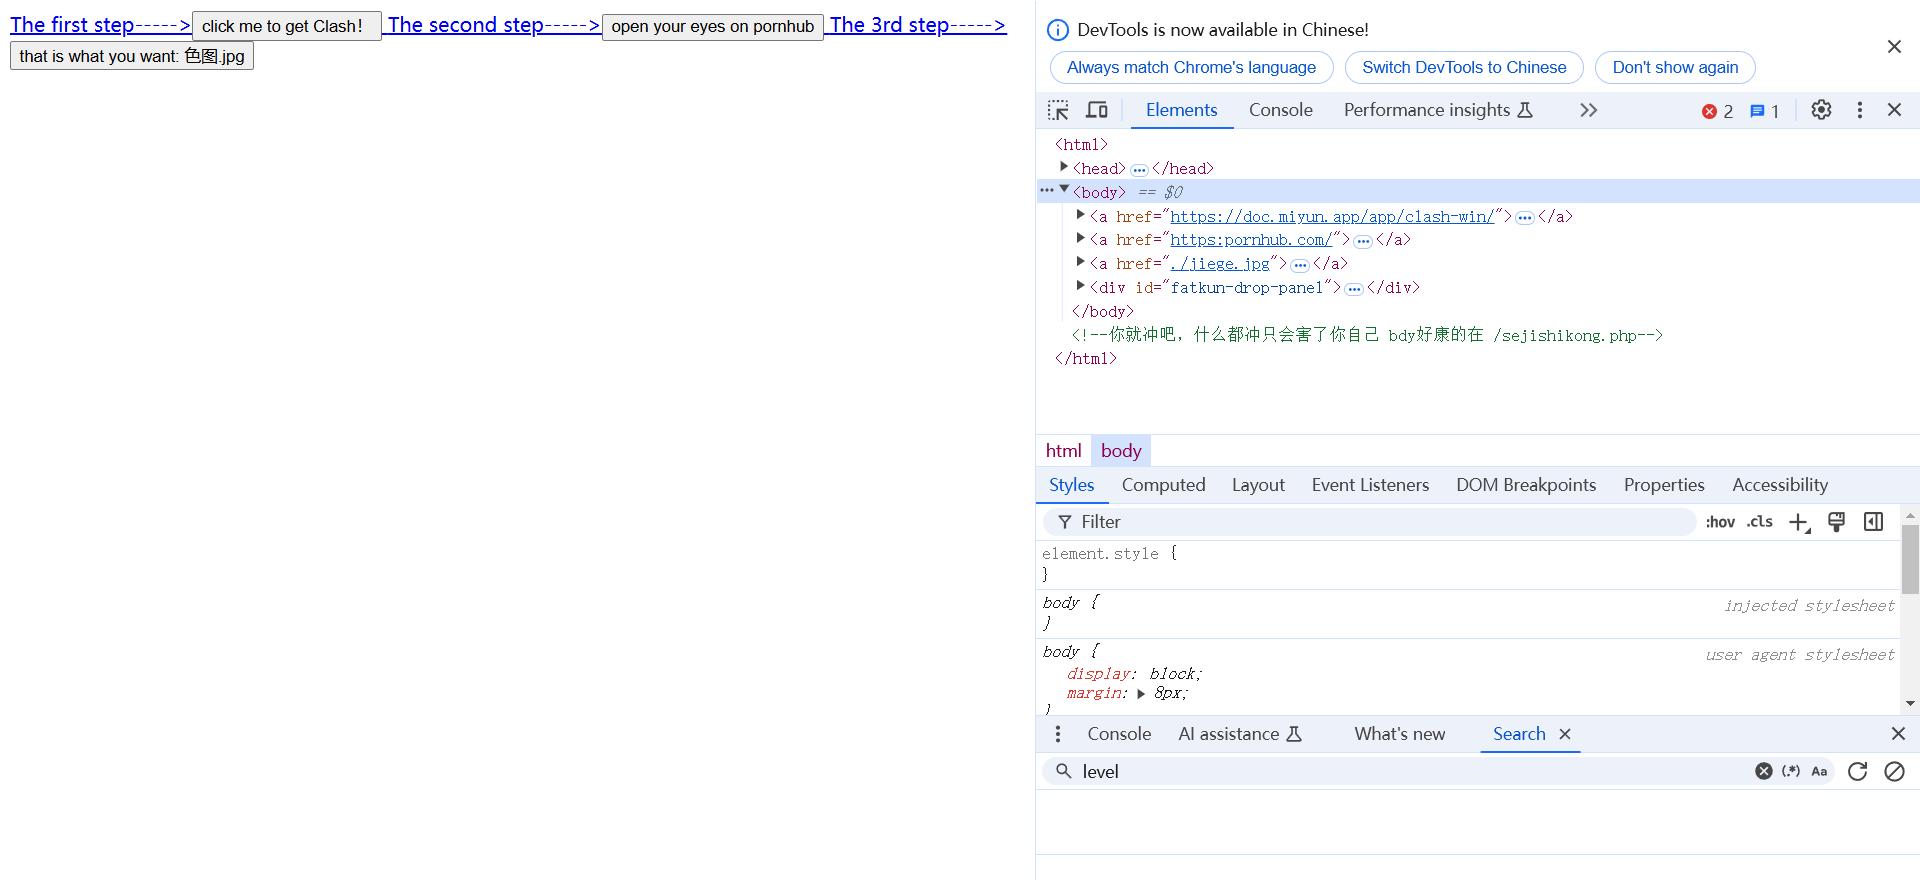Close the Search drawer tab
Image resolution: width=1920 pixels, height=880 pixels.
(1565, 734)
